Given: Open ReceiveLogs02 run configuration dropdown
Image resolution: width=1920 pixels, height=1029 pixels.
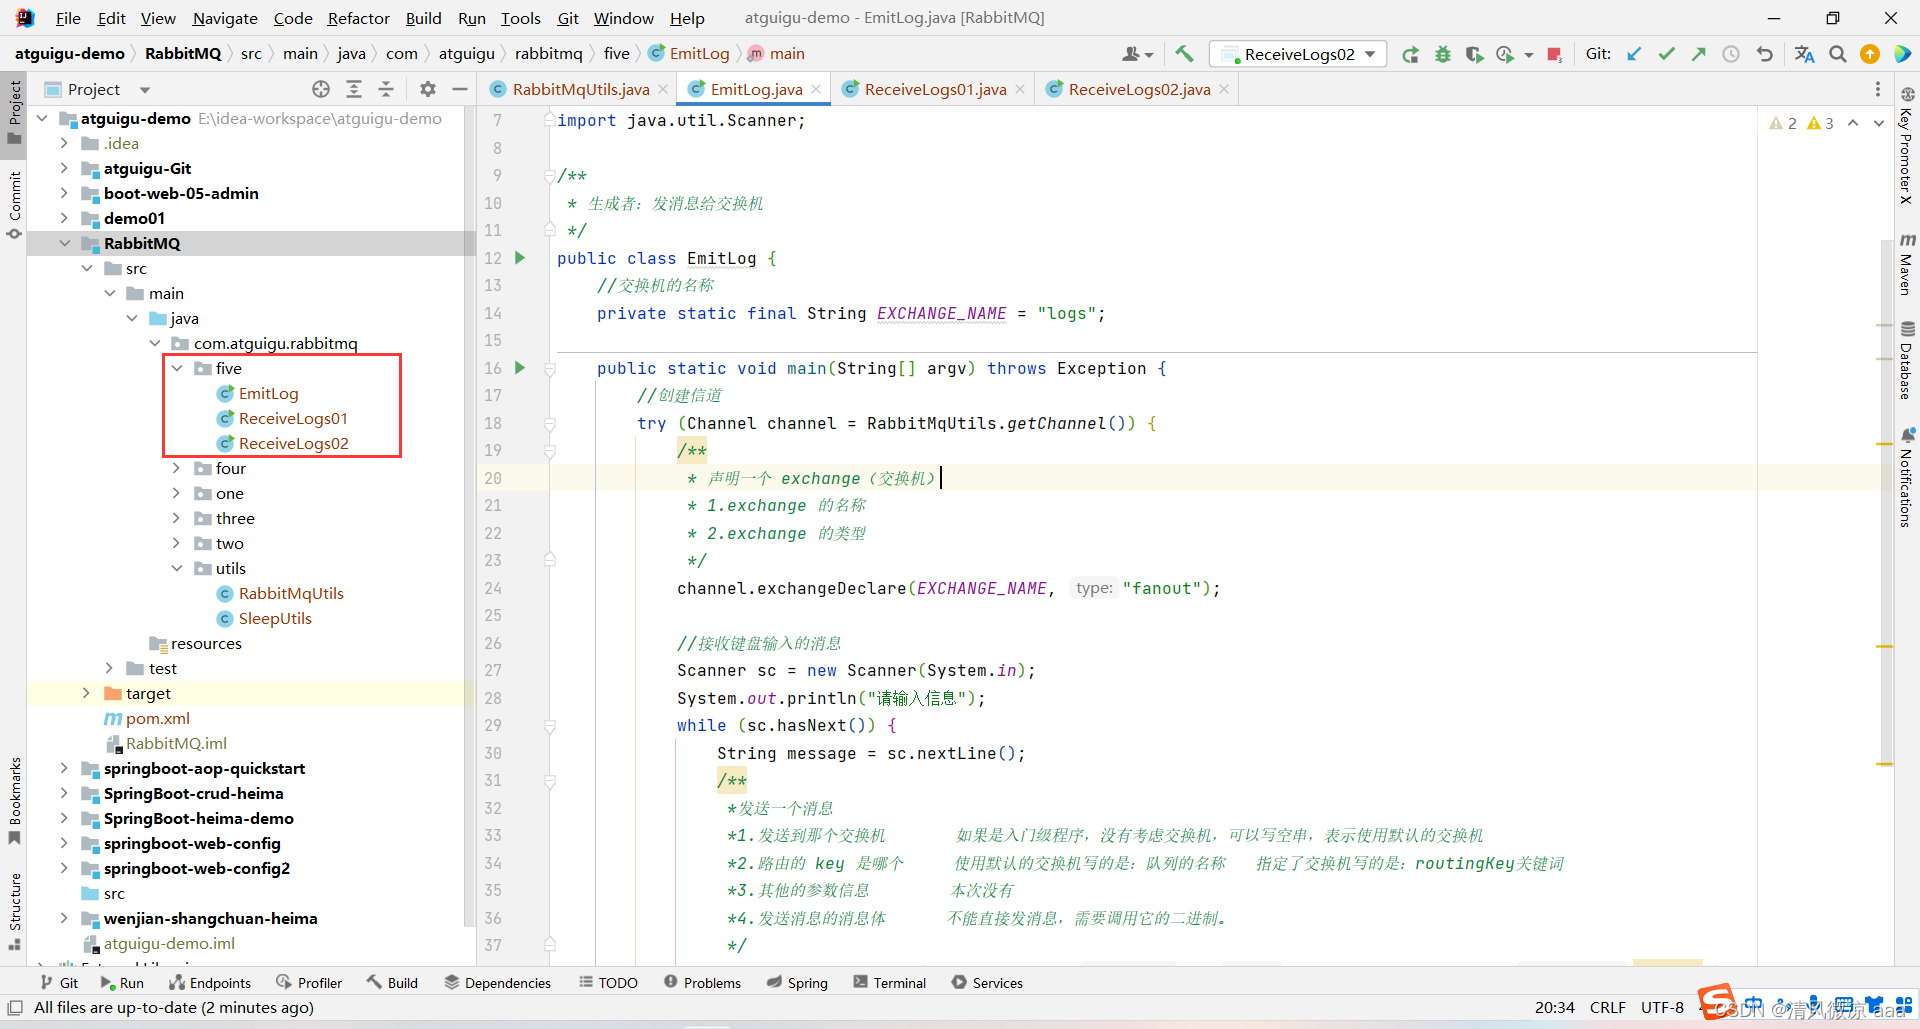Looking at the screenshot, I should [1298, 54].
